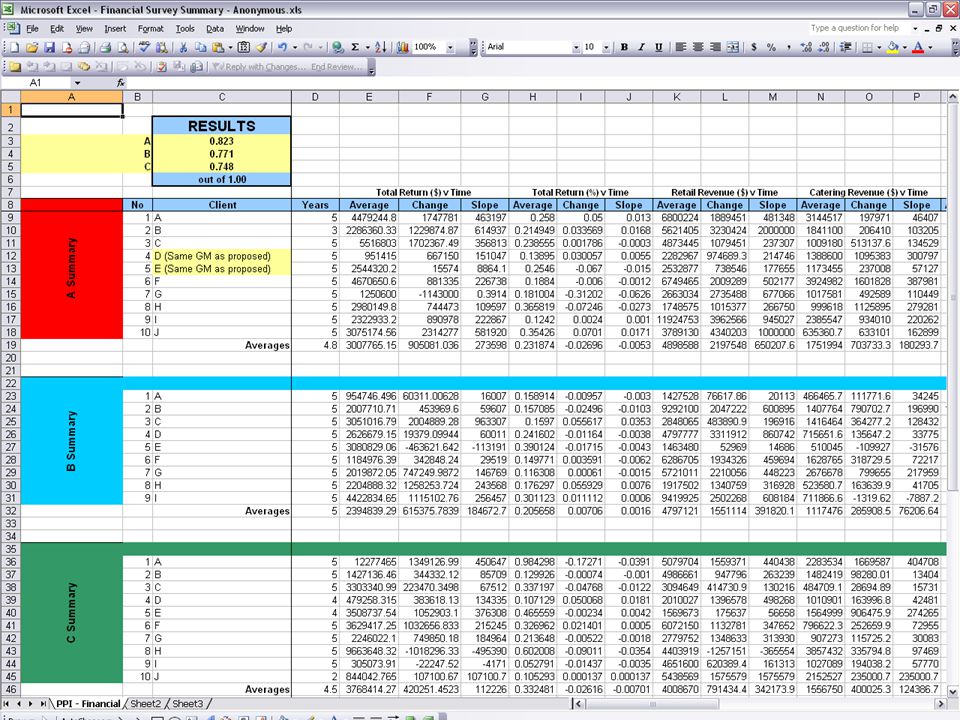Viewport: 960px width, 720px height.
Task: Switch to the Sheet2 tab
Action: coord(145,703)
